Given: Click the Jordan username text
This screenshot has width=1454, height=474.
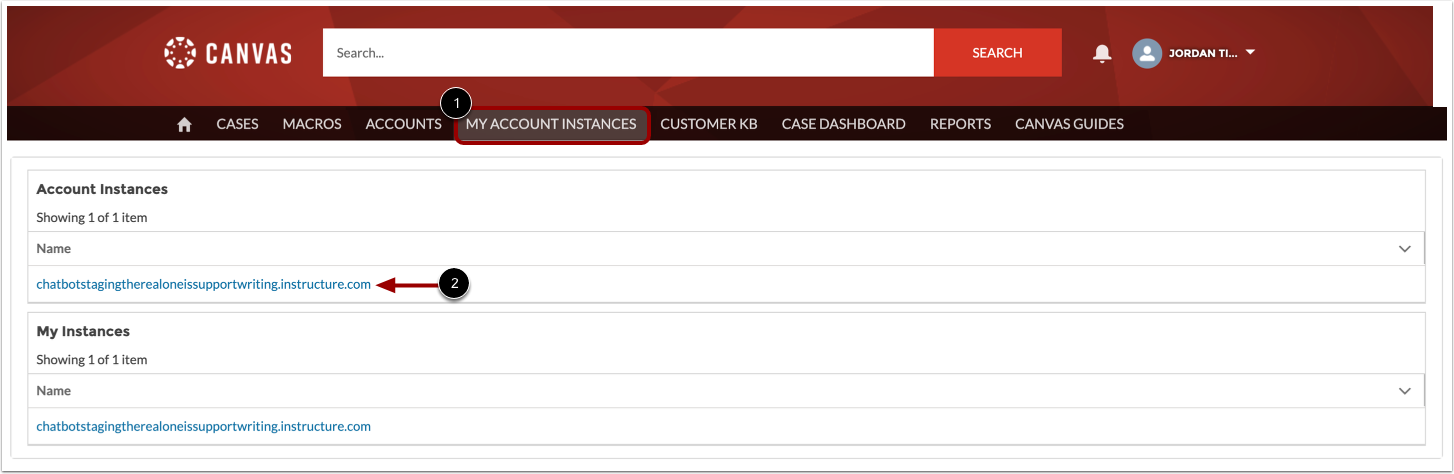Looking at the screenshot, I should 1203,53.
